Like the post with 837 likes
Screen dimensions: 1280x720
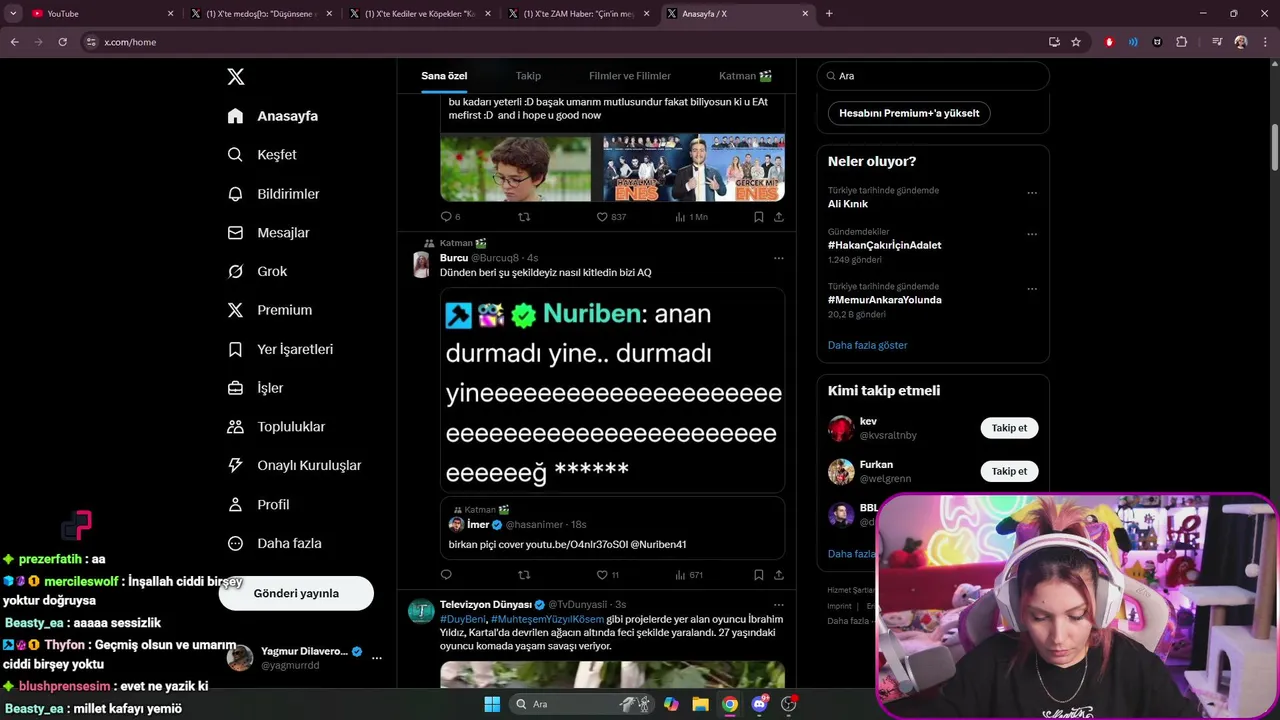(x=611, y=217)
